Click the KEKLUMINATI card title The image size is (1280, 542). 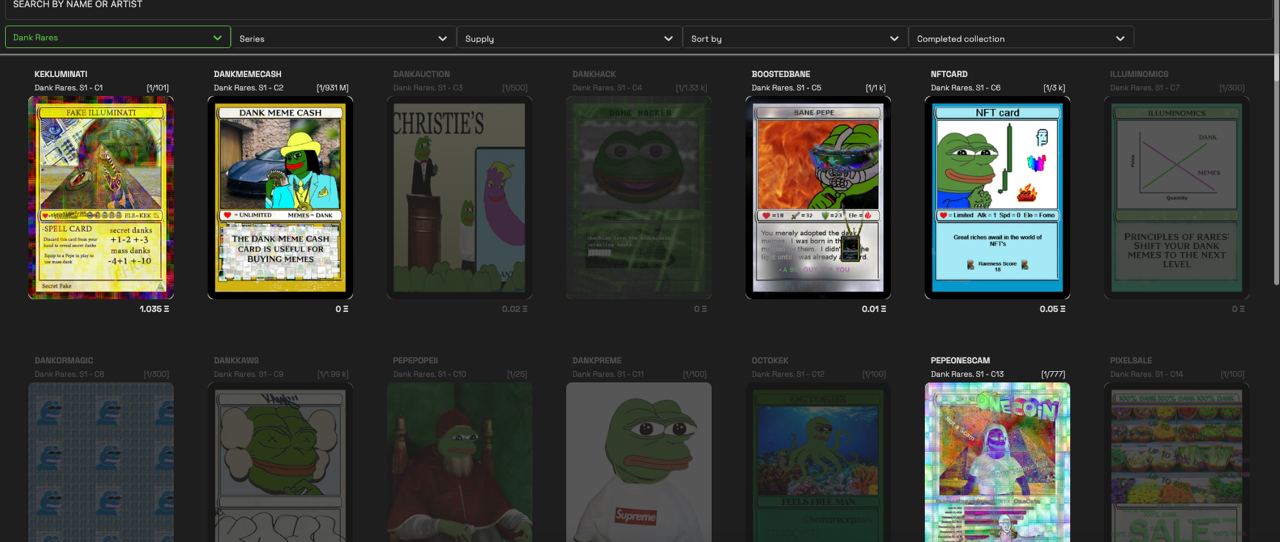pos(61,74)
